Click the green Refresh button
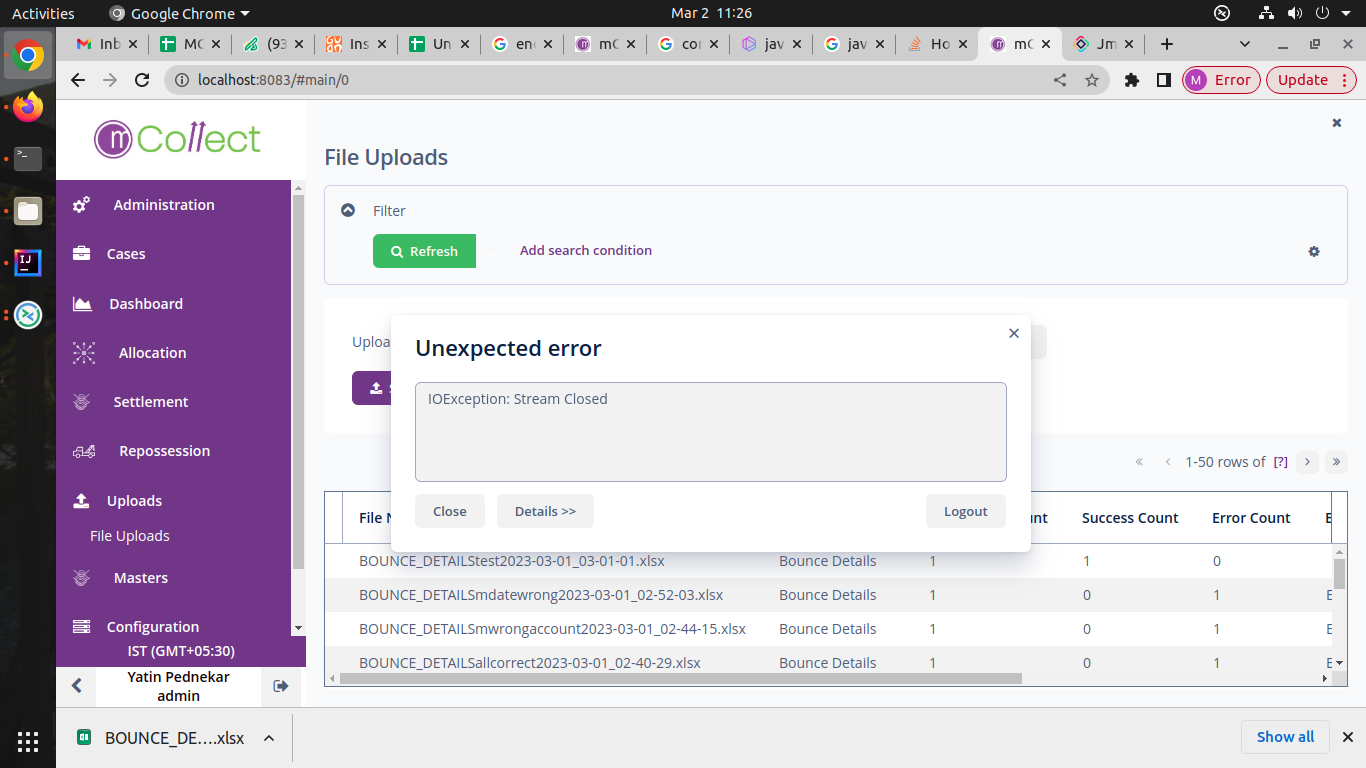Screen dimensions: 1366x768 pyautogui.click(x=424, y=251)
